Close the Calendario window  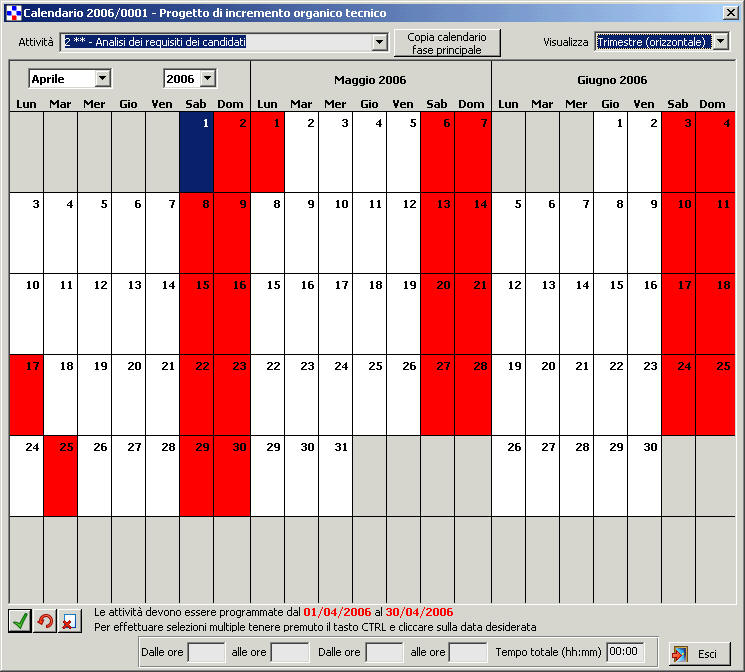coord(731,12)
